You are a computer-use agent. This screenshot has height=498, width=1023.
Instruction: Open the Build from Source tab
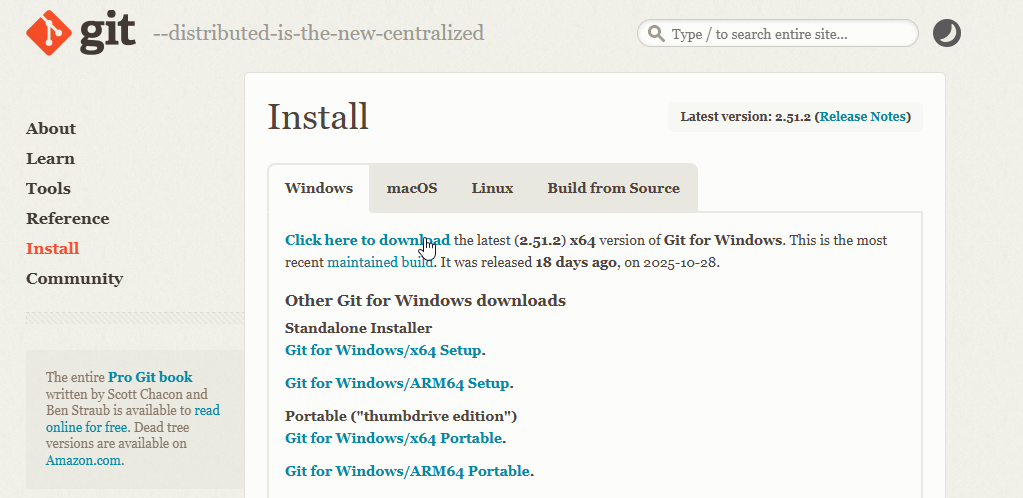pos(613,188)
